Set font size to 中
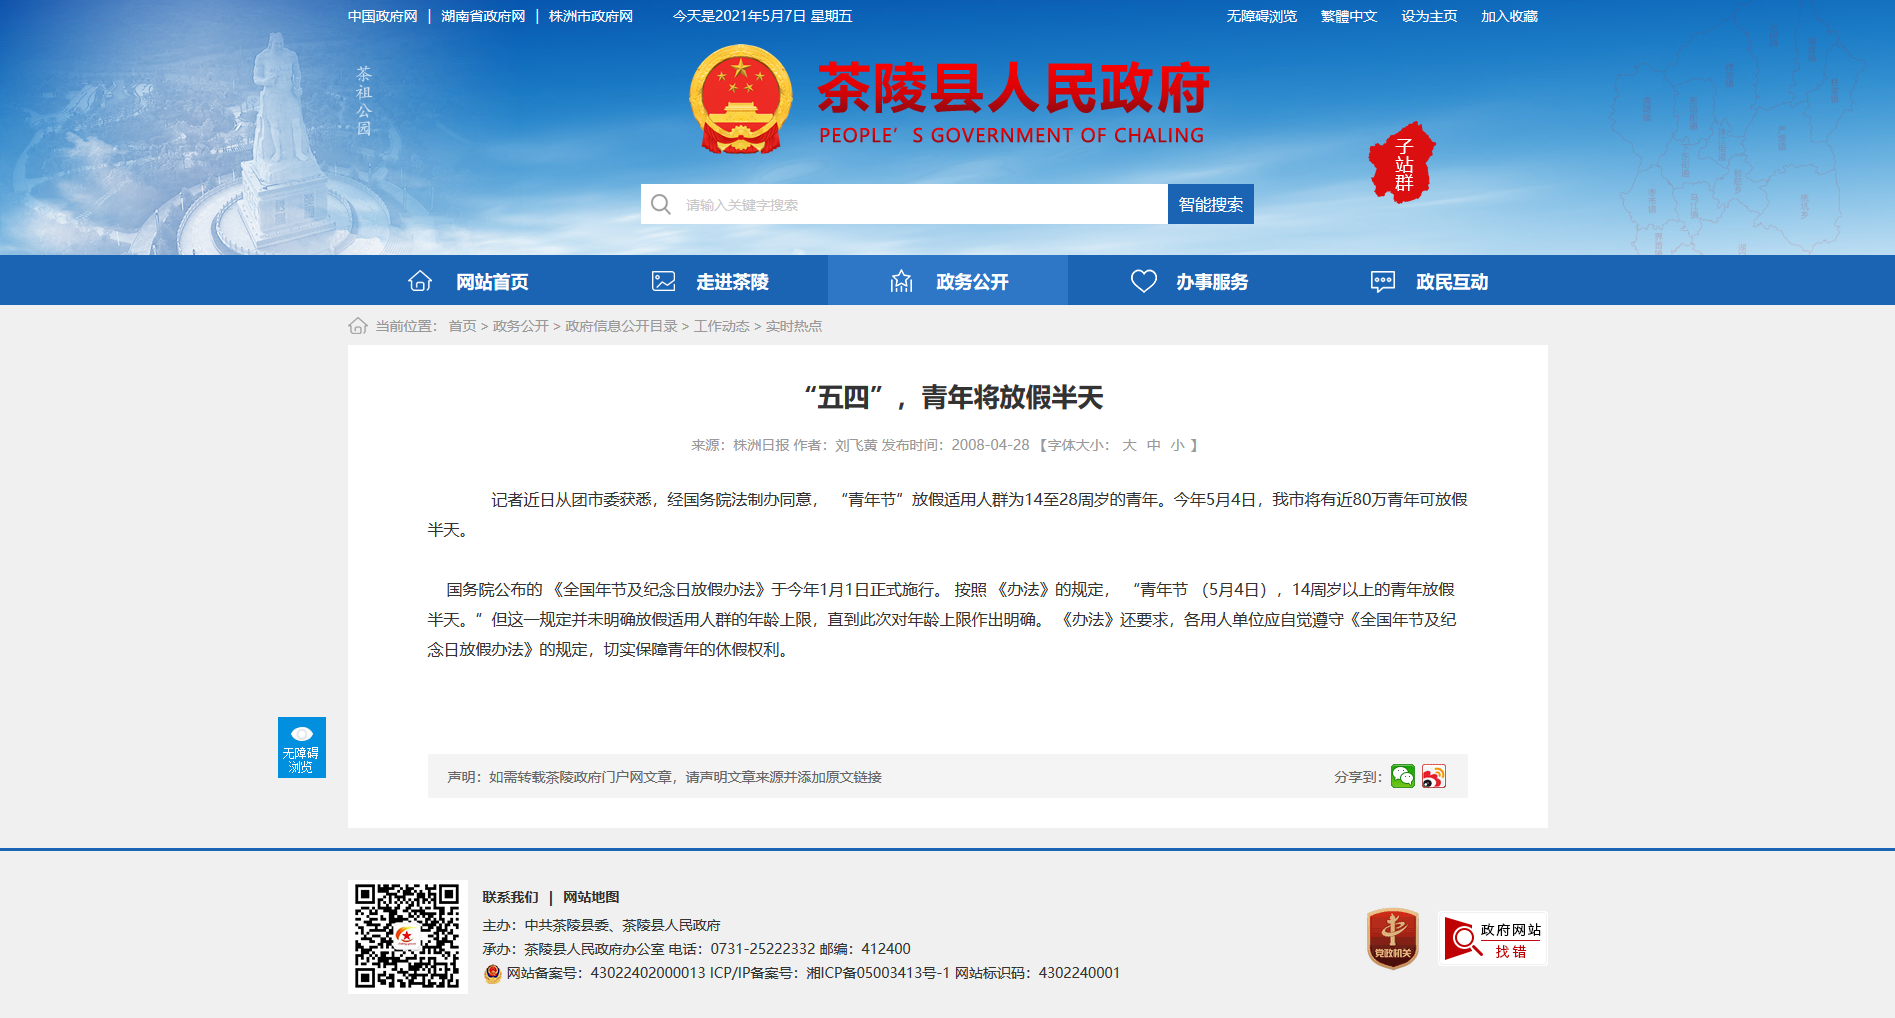This screenshot has width=1895, height=1018. 1153,445
